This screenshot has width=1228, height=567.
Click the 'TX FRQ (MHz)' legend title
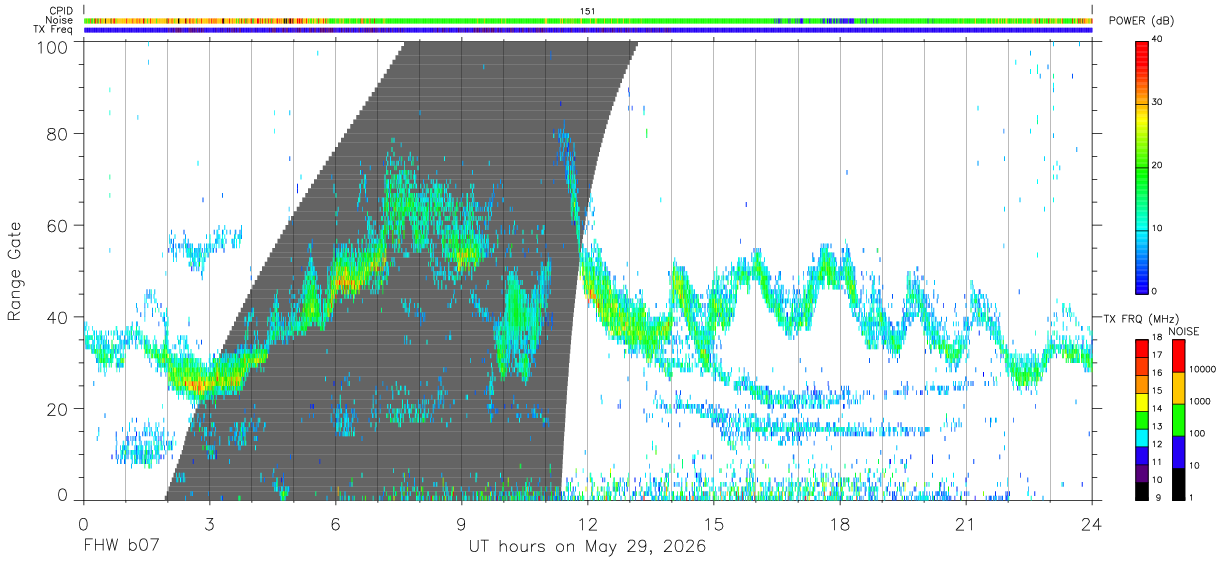click(x=1140, y=318)
